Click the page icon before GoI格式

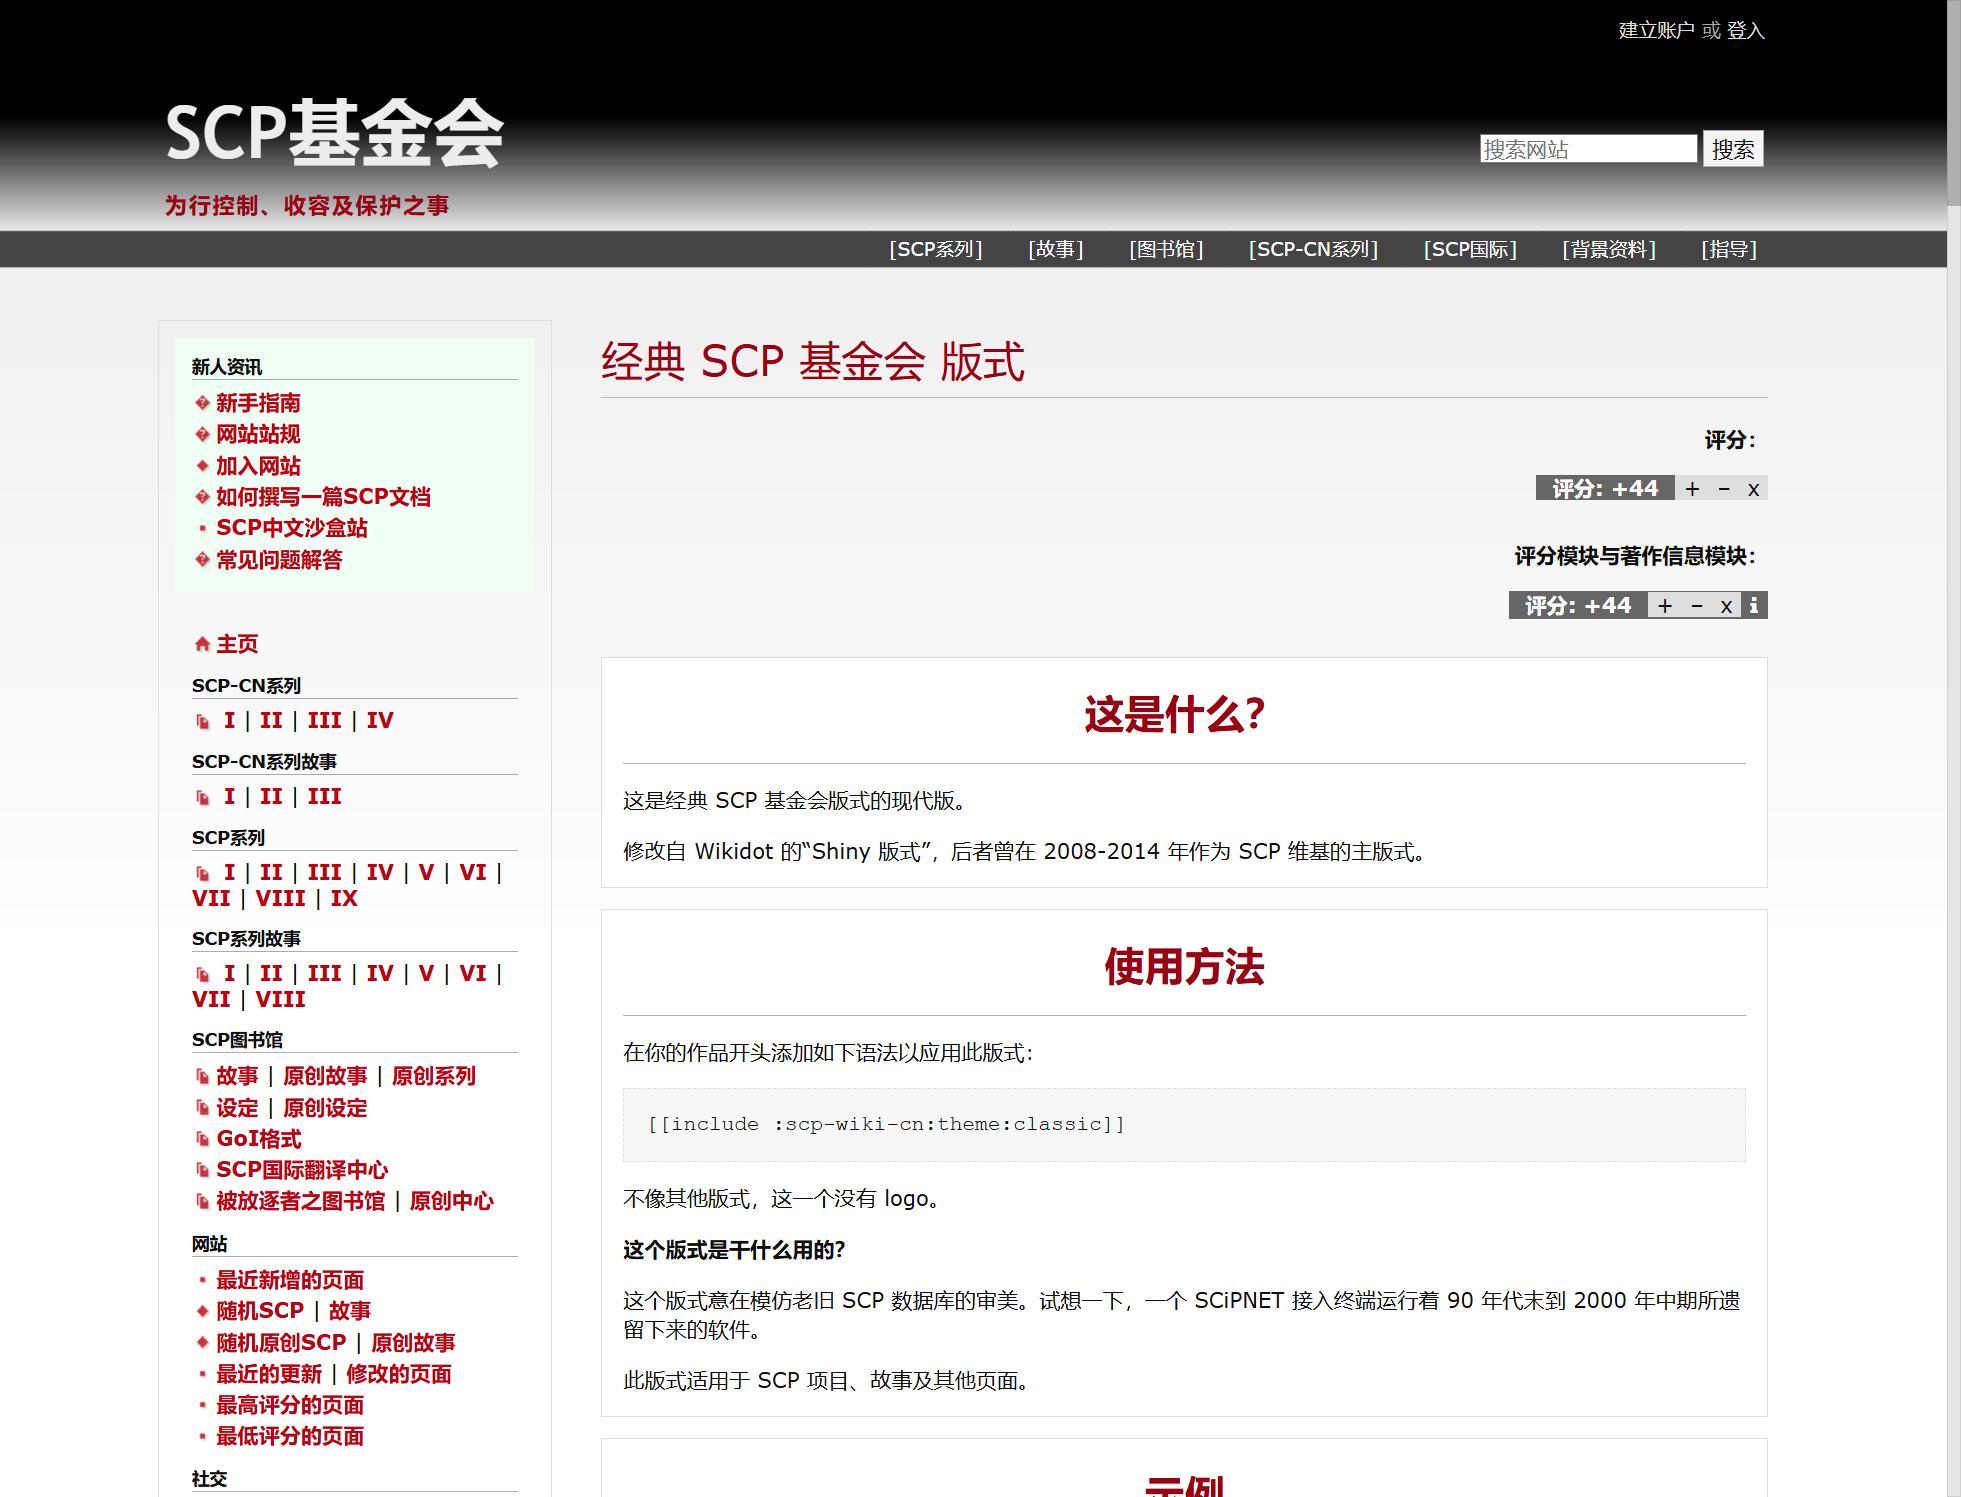[x=203, y=1139]
